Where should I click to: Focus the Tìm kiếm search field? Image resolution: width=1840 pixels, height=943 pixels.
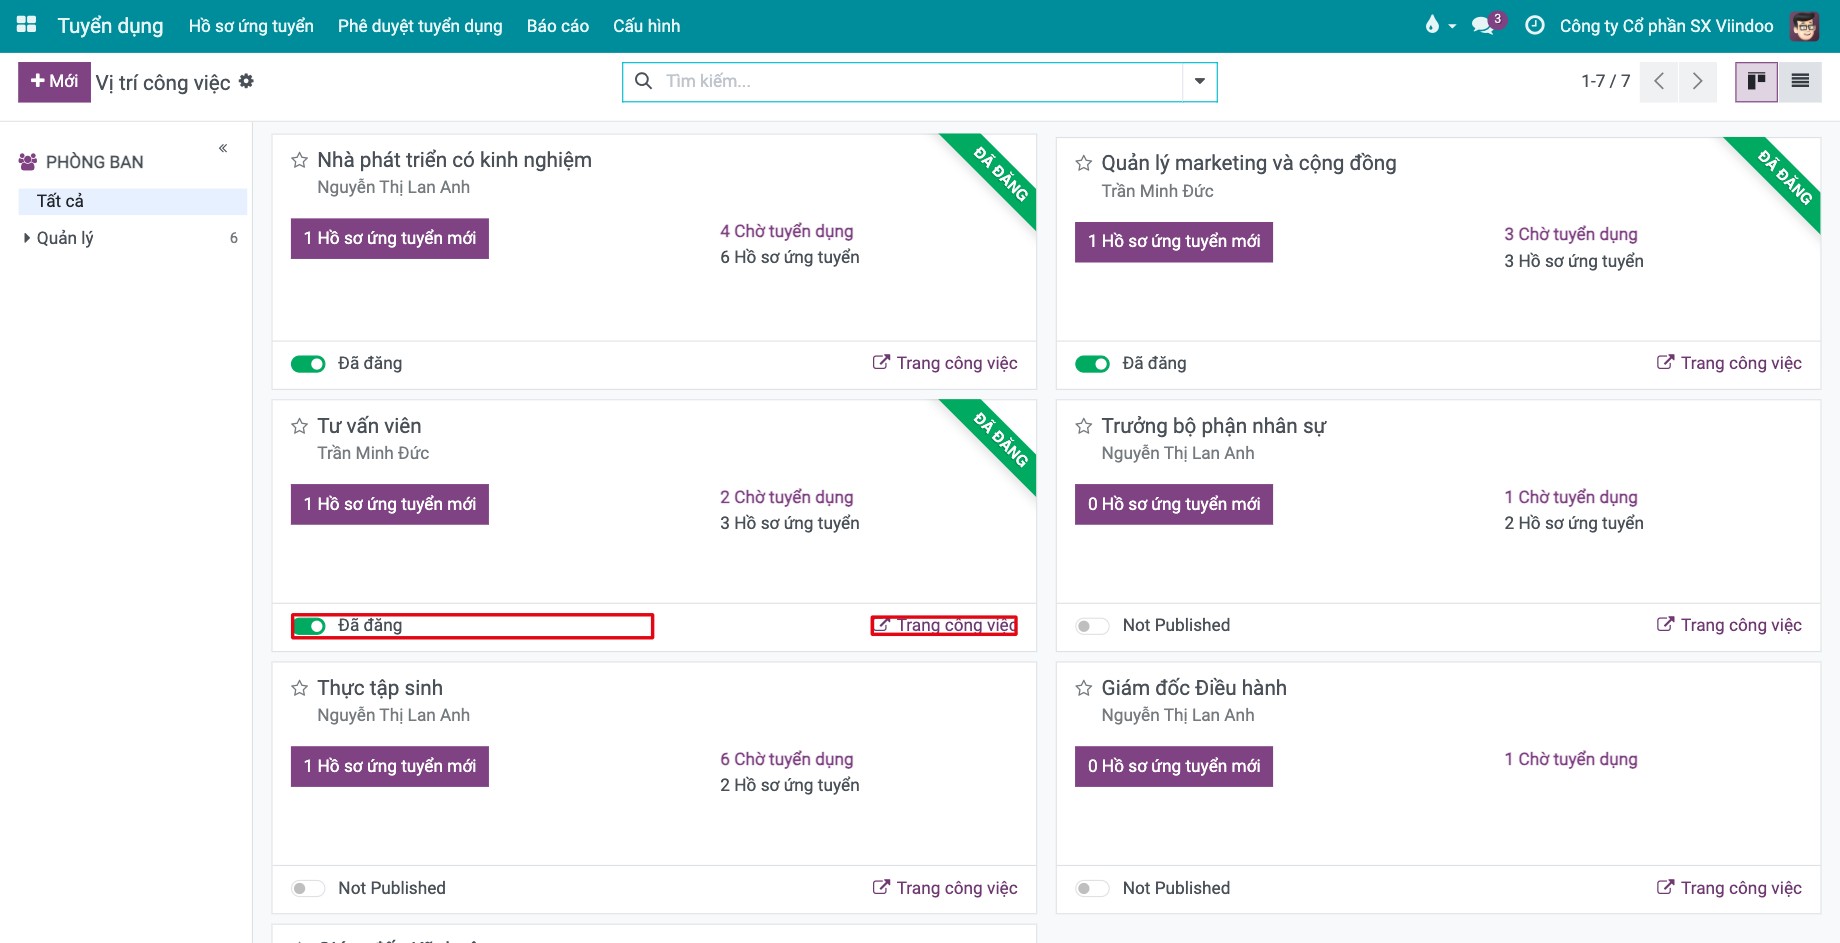[x=920, y=81]
